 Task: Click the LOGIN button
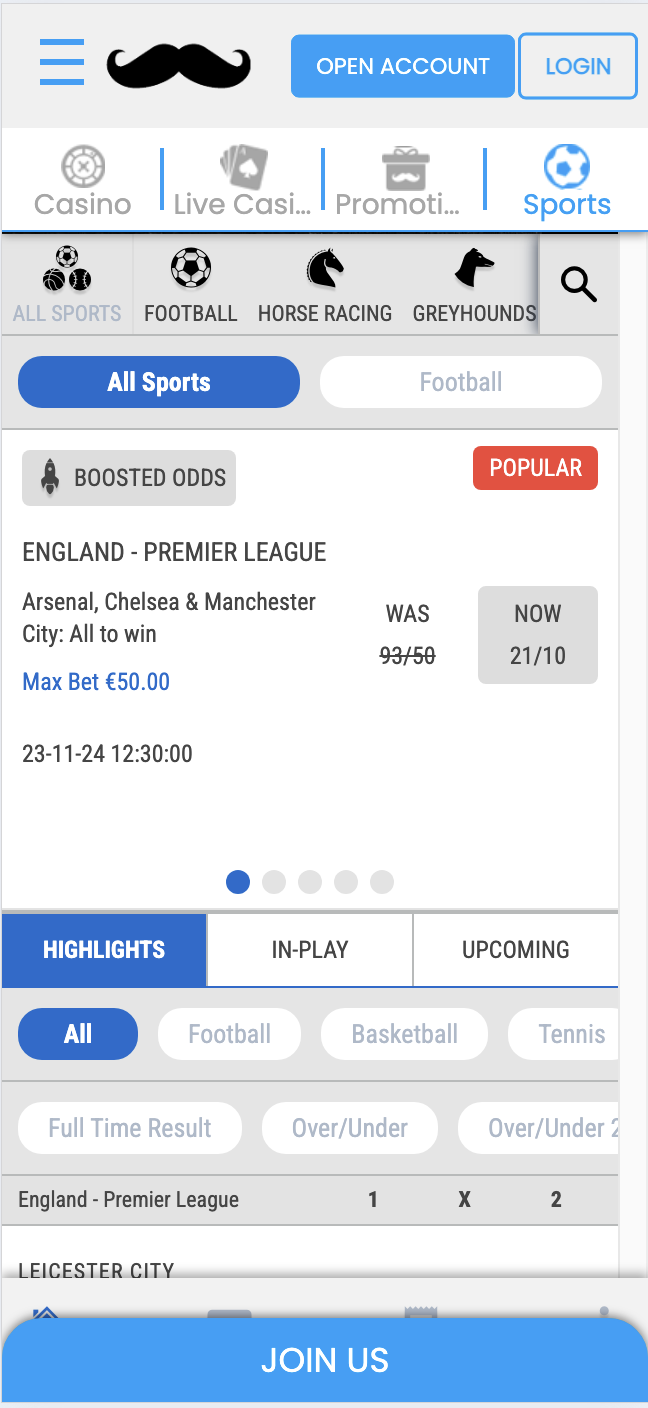[578, 67]
